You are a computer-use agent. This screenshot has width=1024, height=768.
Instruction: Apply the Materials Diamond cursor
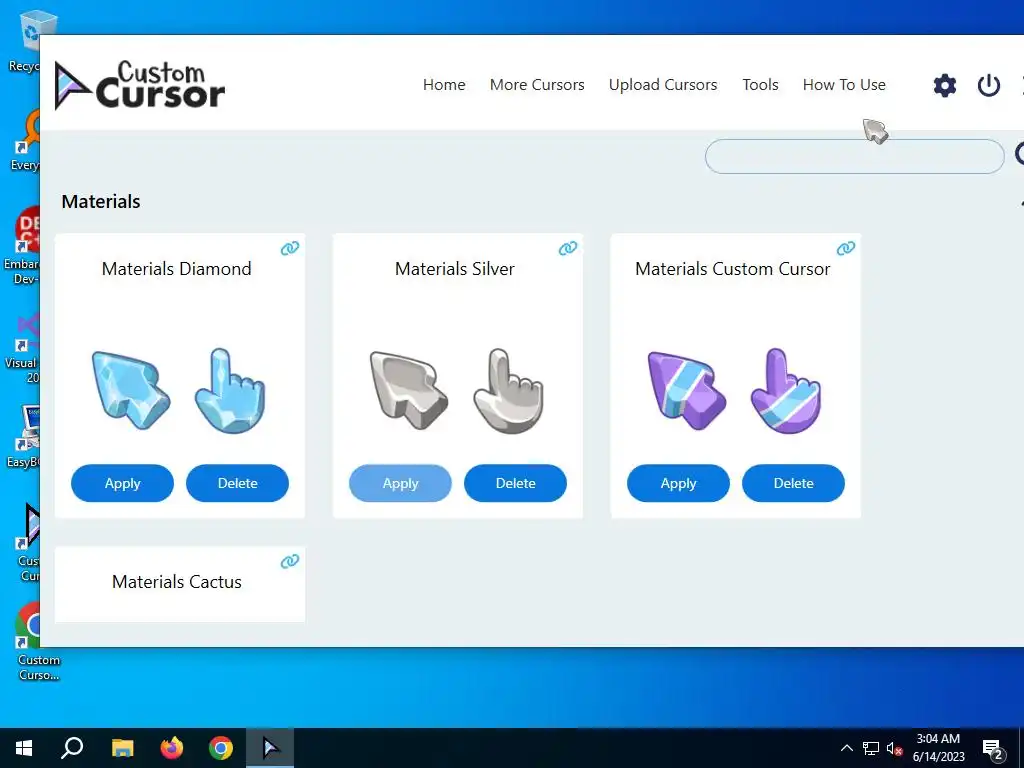pos(122,483)
